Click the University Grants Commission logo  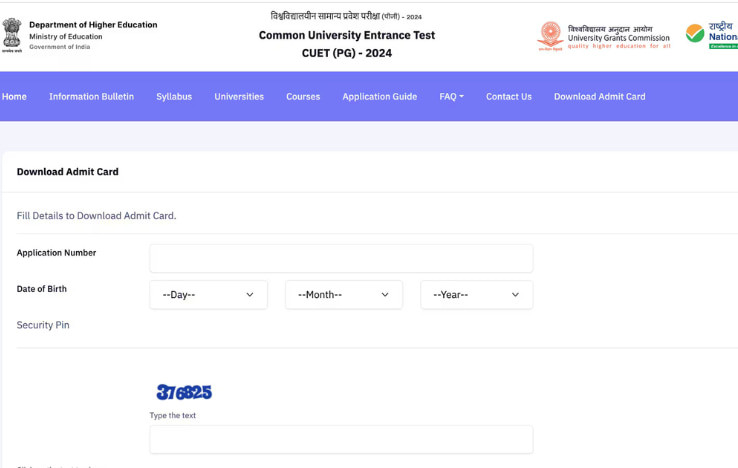(604, 36)
